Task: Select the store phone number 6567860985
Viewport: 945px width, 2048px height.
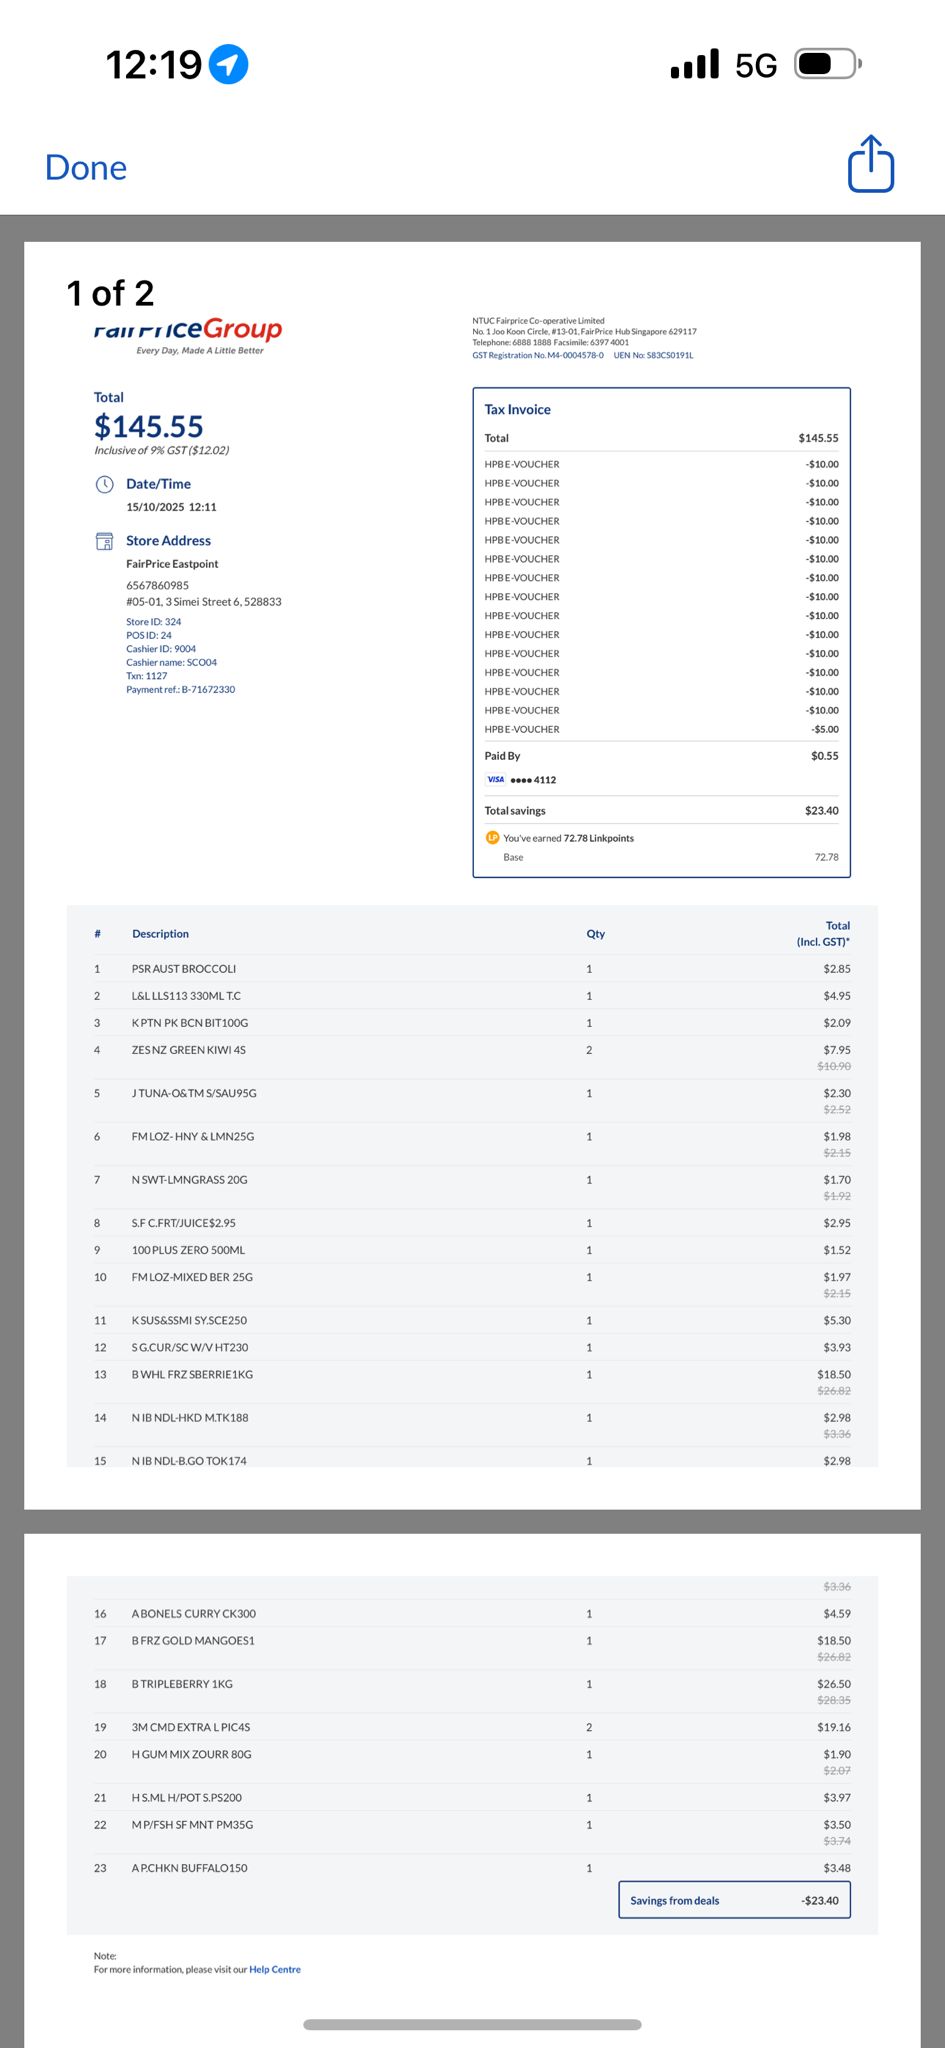Action: pyautogui.click(x=157, y=586)
